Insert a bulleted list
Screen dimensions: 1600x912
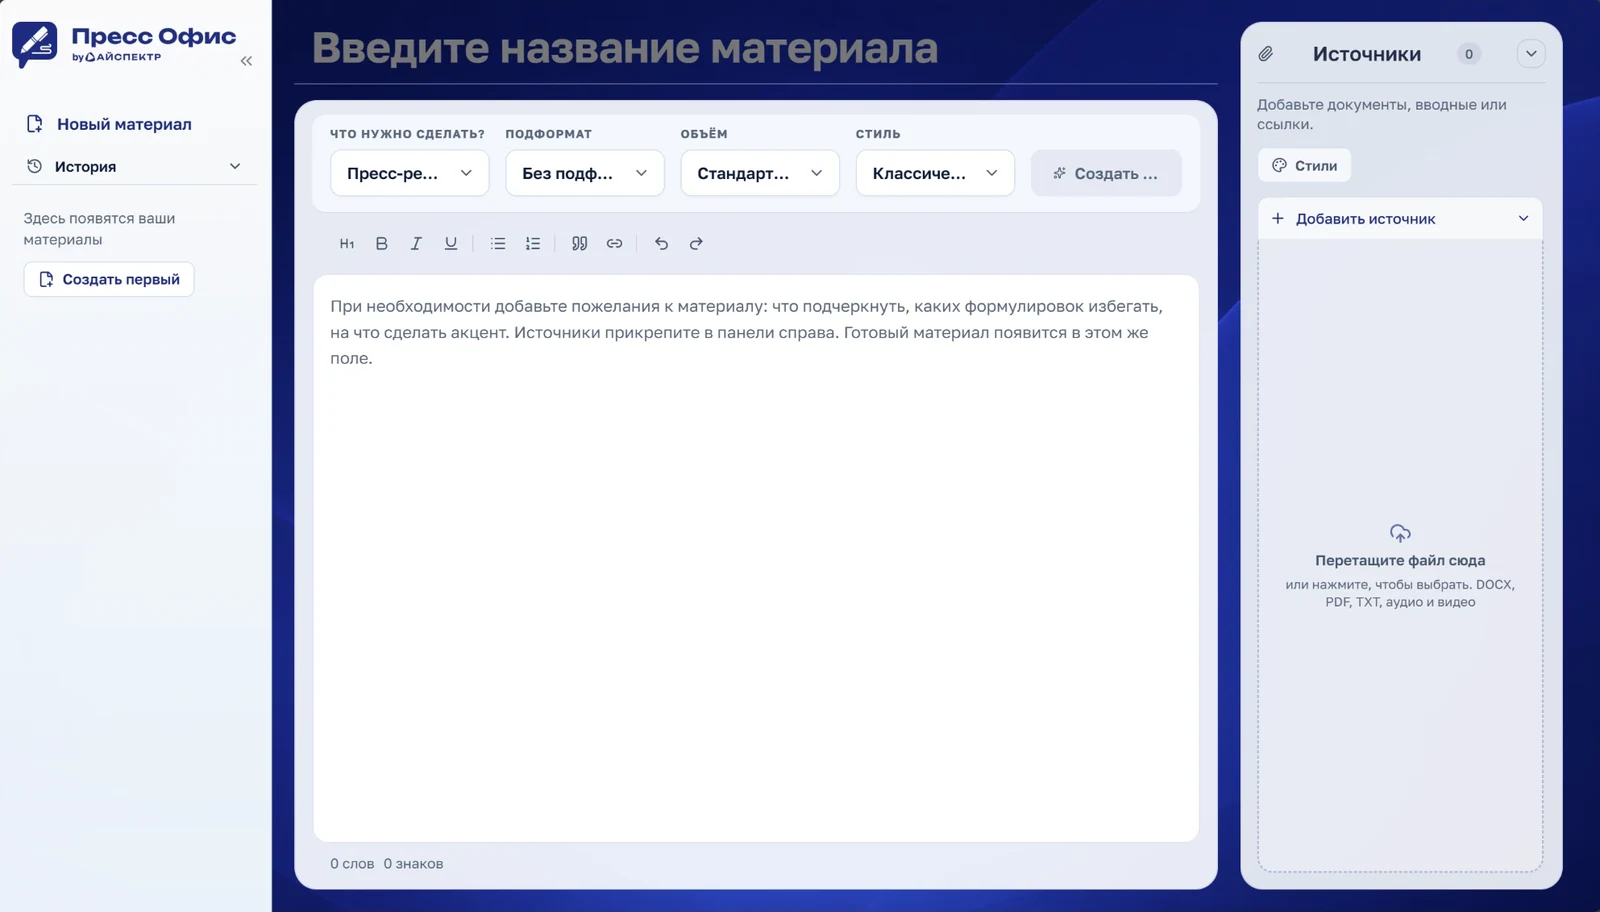click(x=498, y=243)
